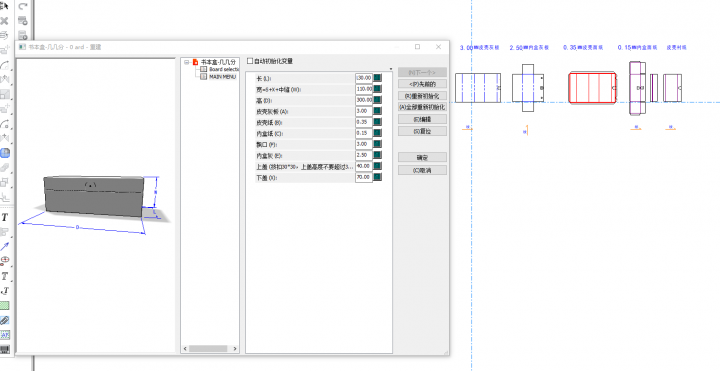Click the 宽 (W) field showing 110.00

(364, 89)
